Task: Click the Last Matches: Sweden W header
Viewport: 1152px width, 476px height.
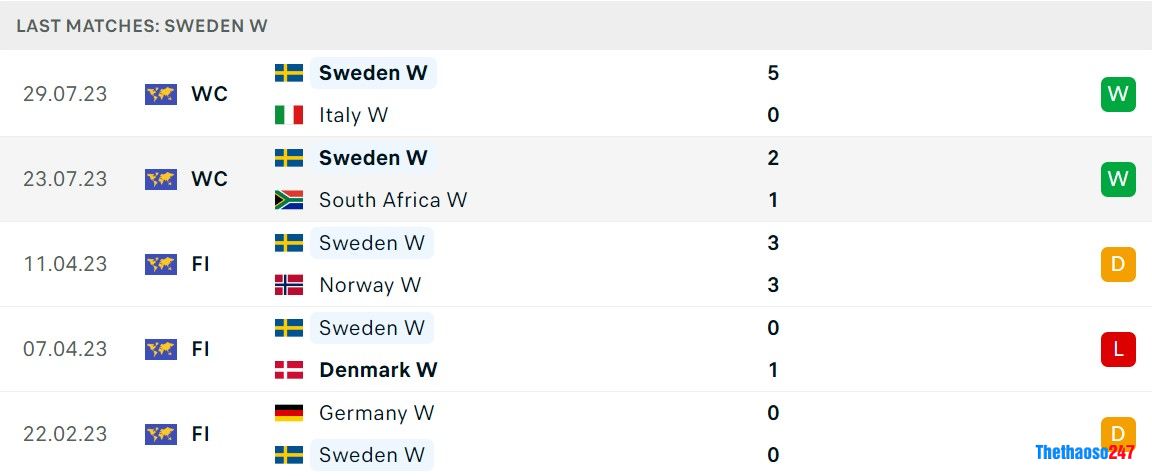Action: click(142, 26)
